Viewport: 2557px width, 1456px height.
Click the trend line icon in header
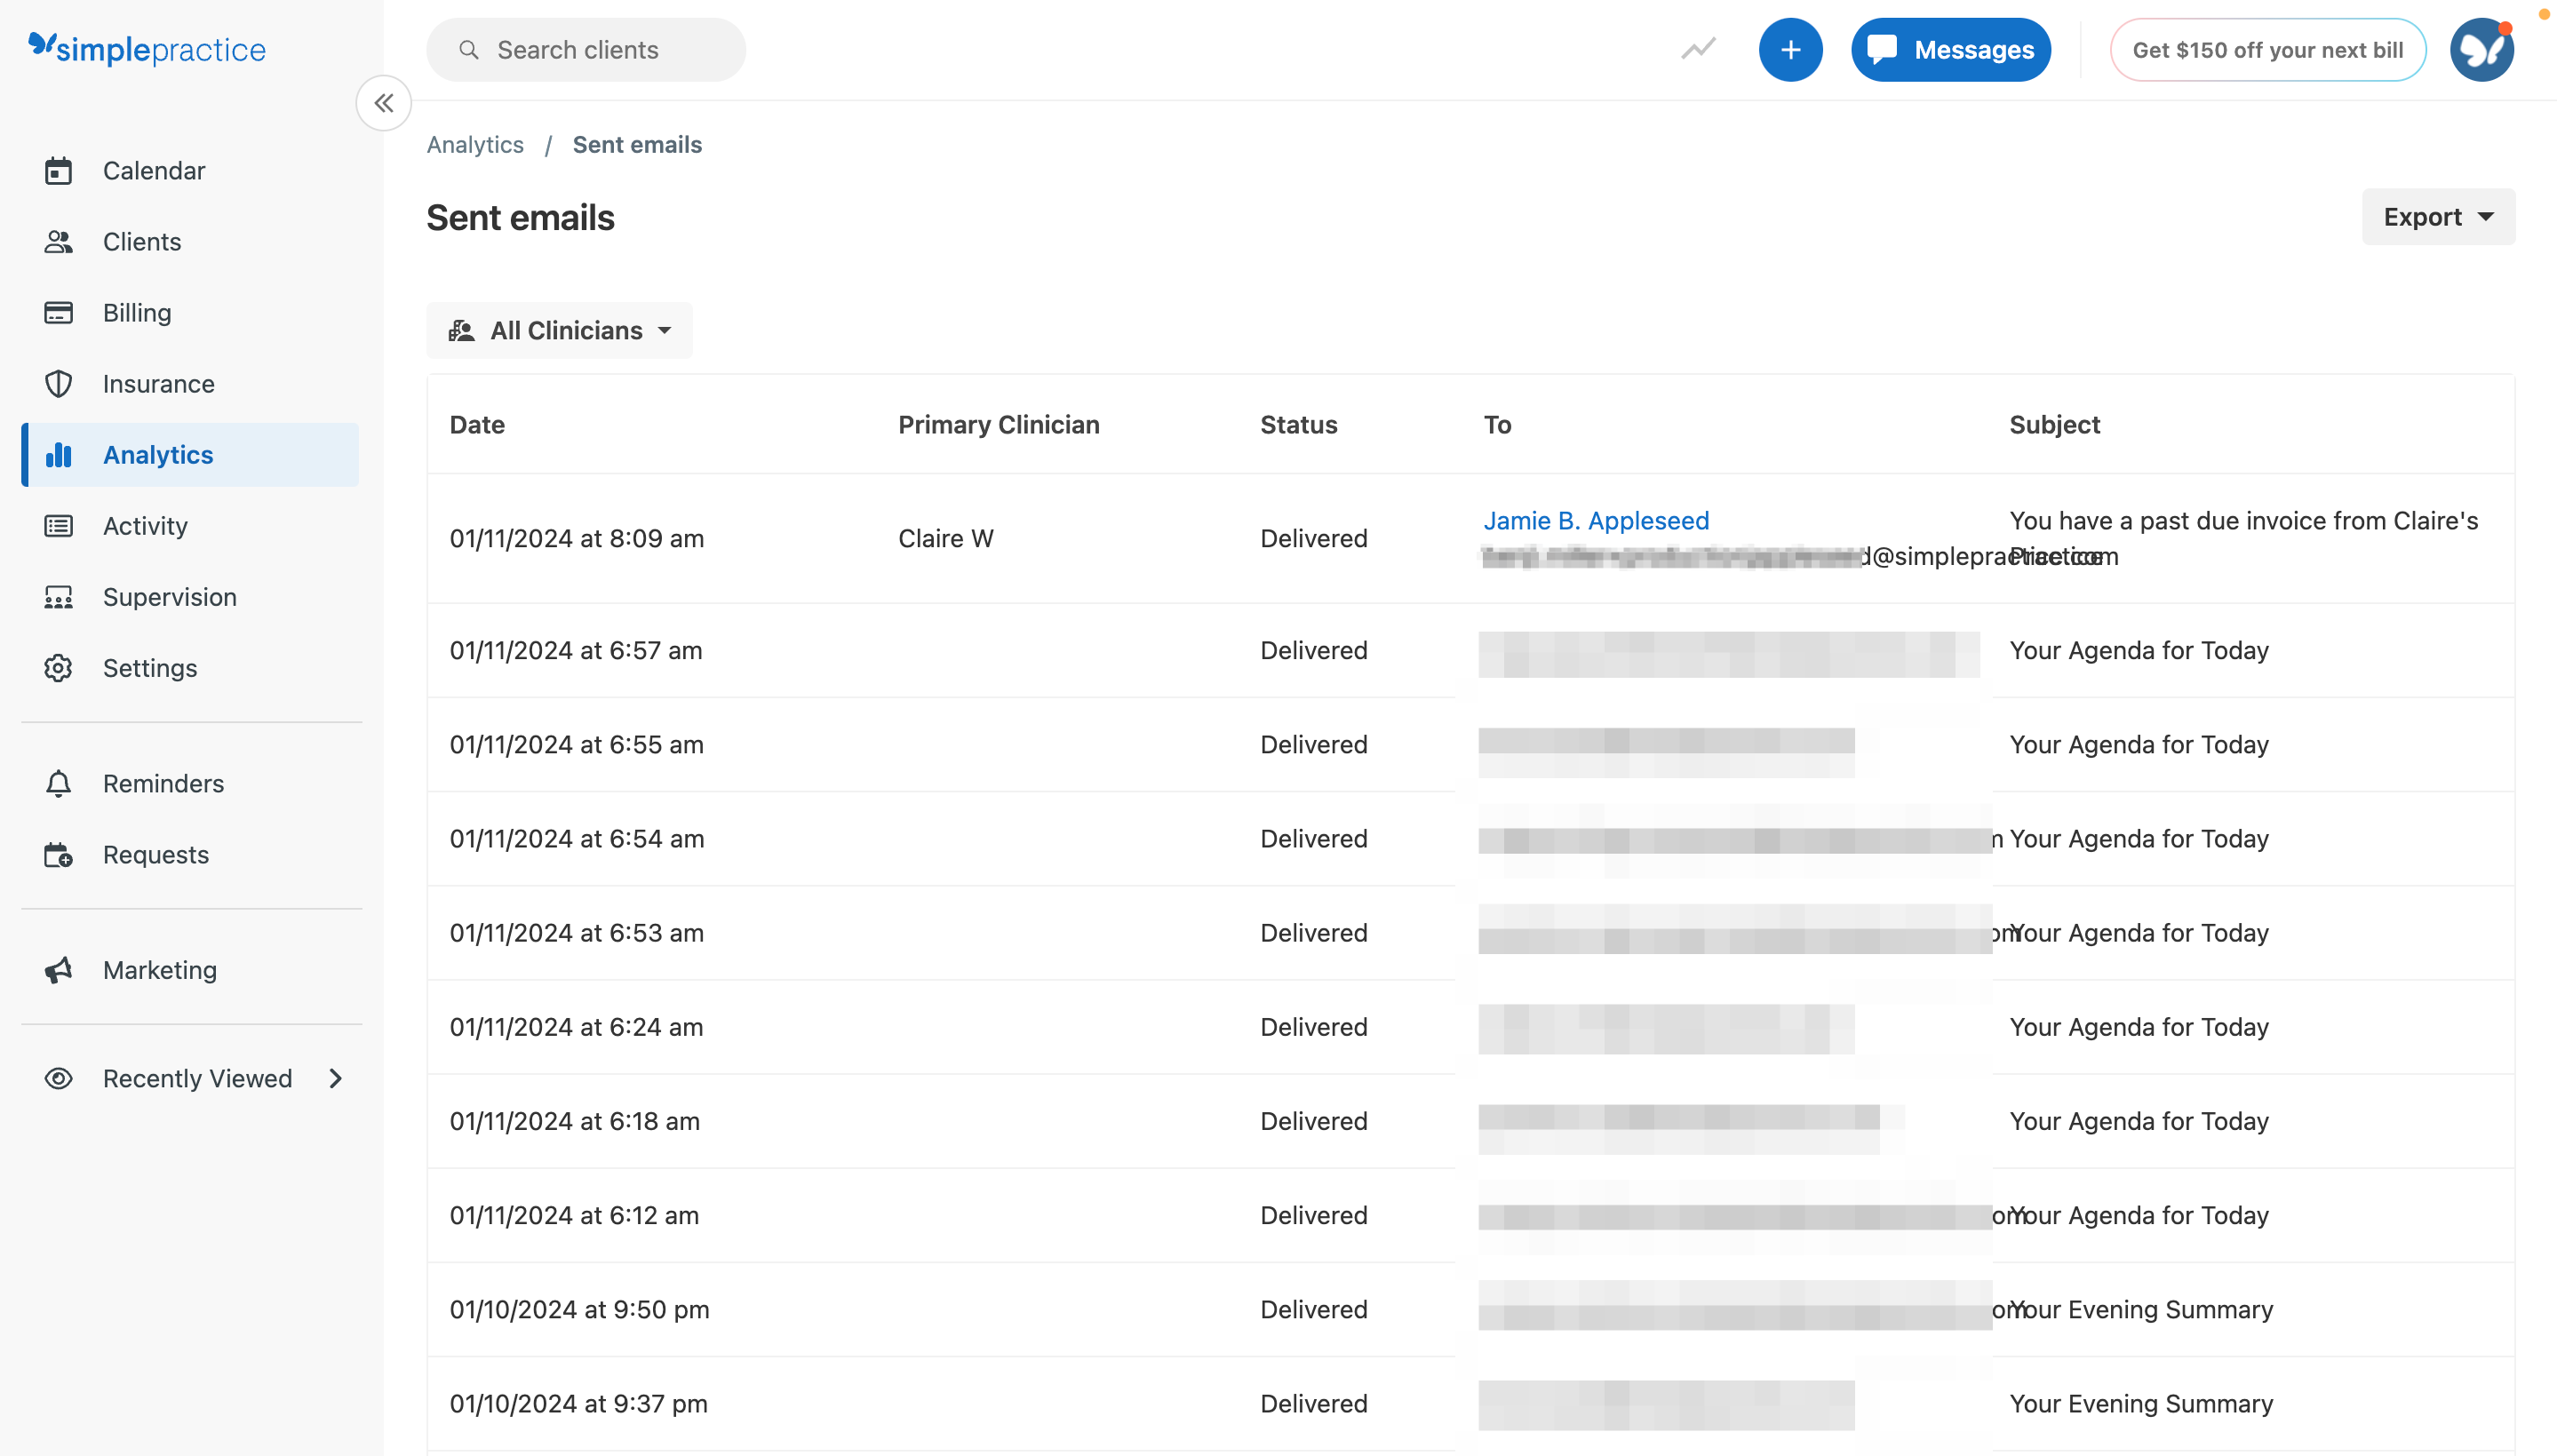click(1698, 49)
